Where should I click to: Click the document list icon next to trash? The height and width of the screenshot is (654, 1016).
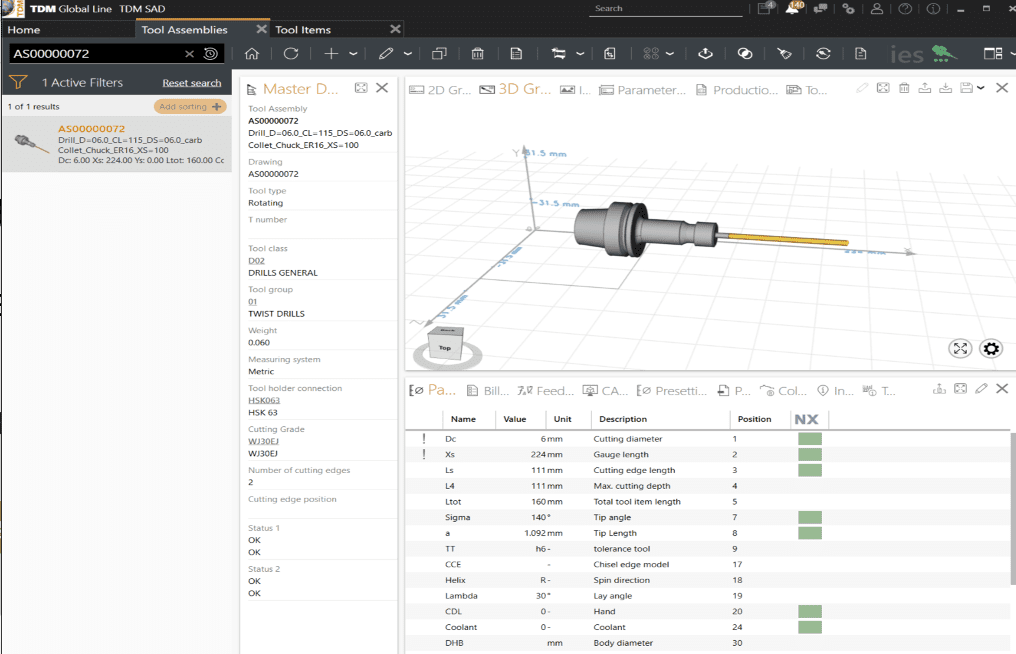[516, 54]
